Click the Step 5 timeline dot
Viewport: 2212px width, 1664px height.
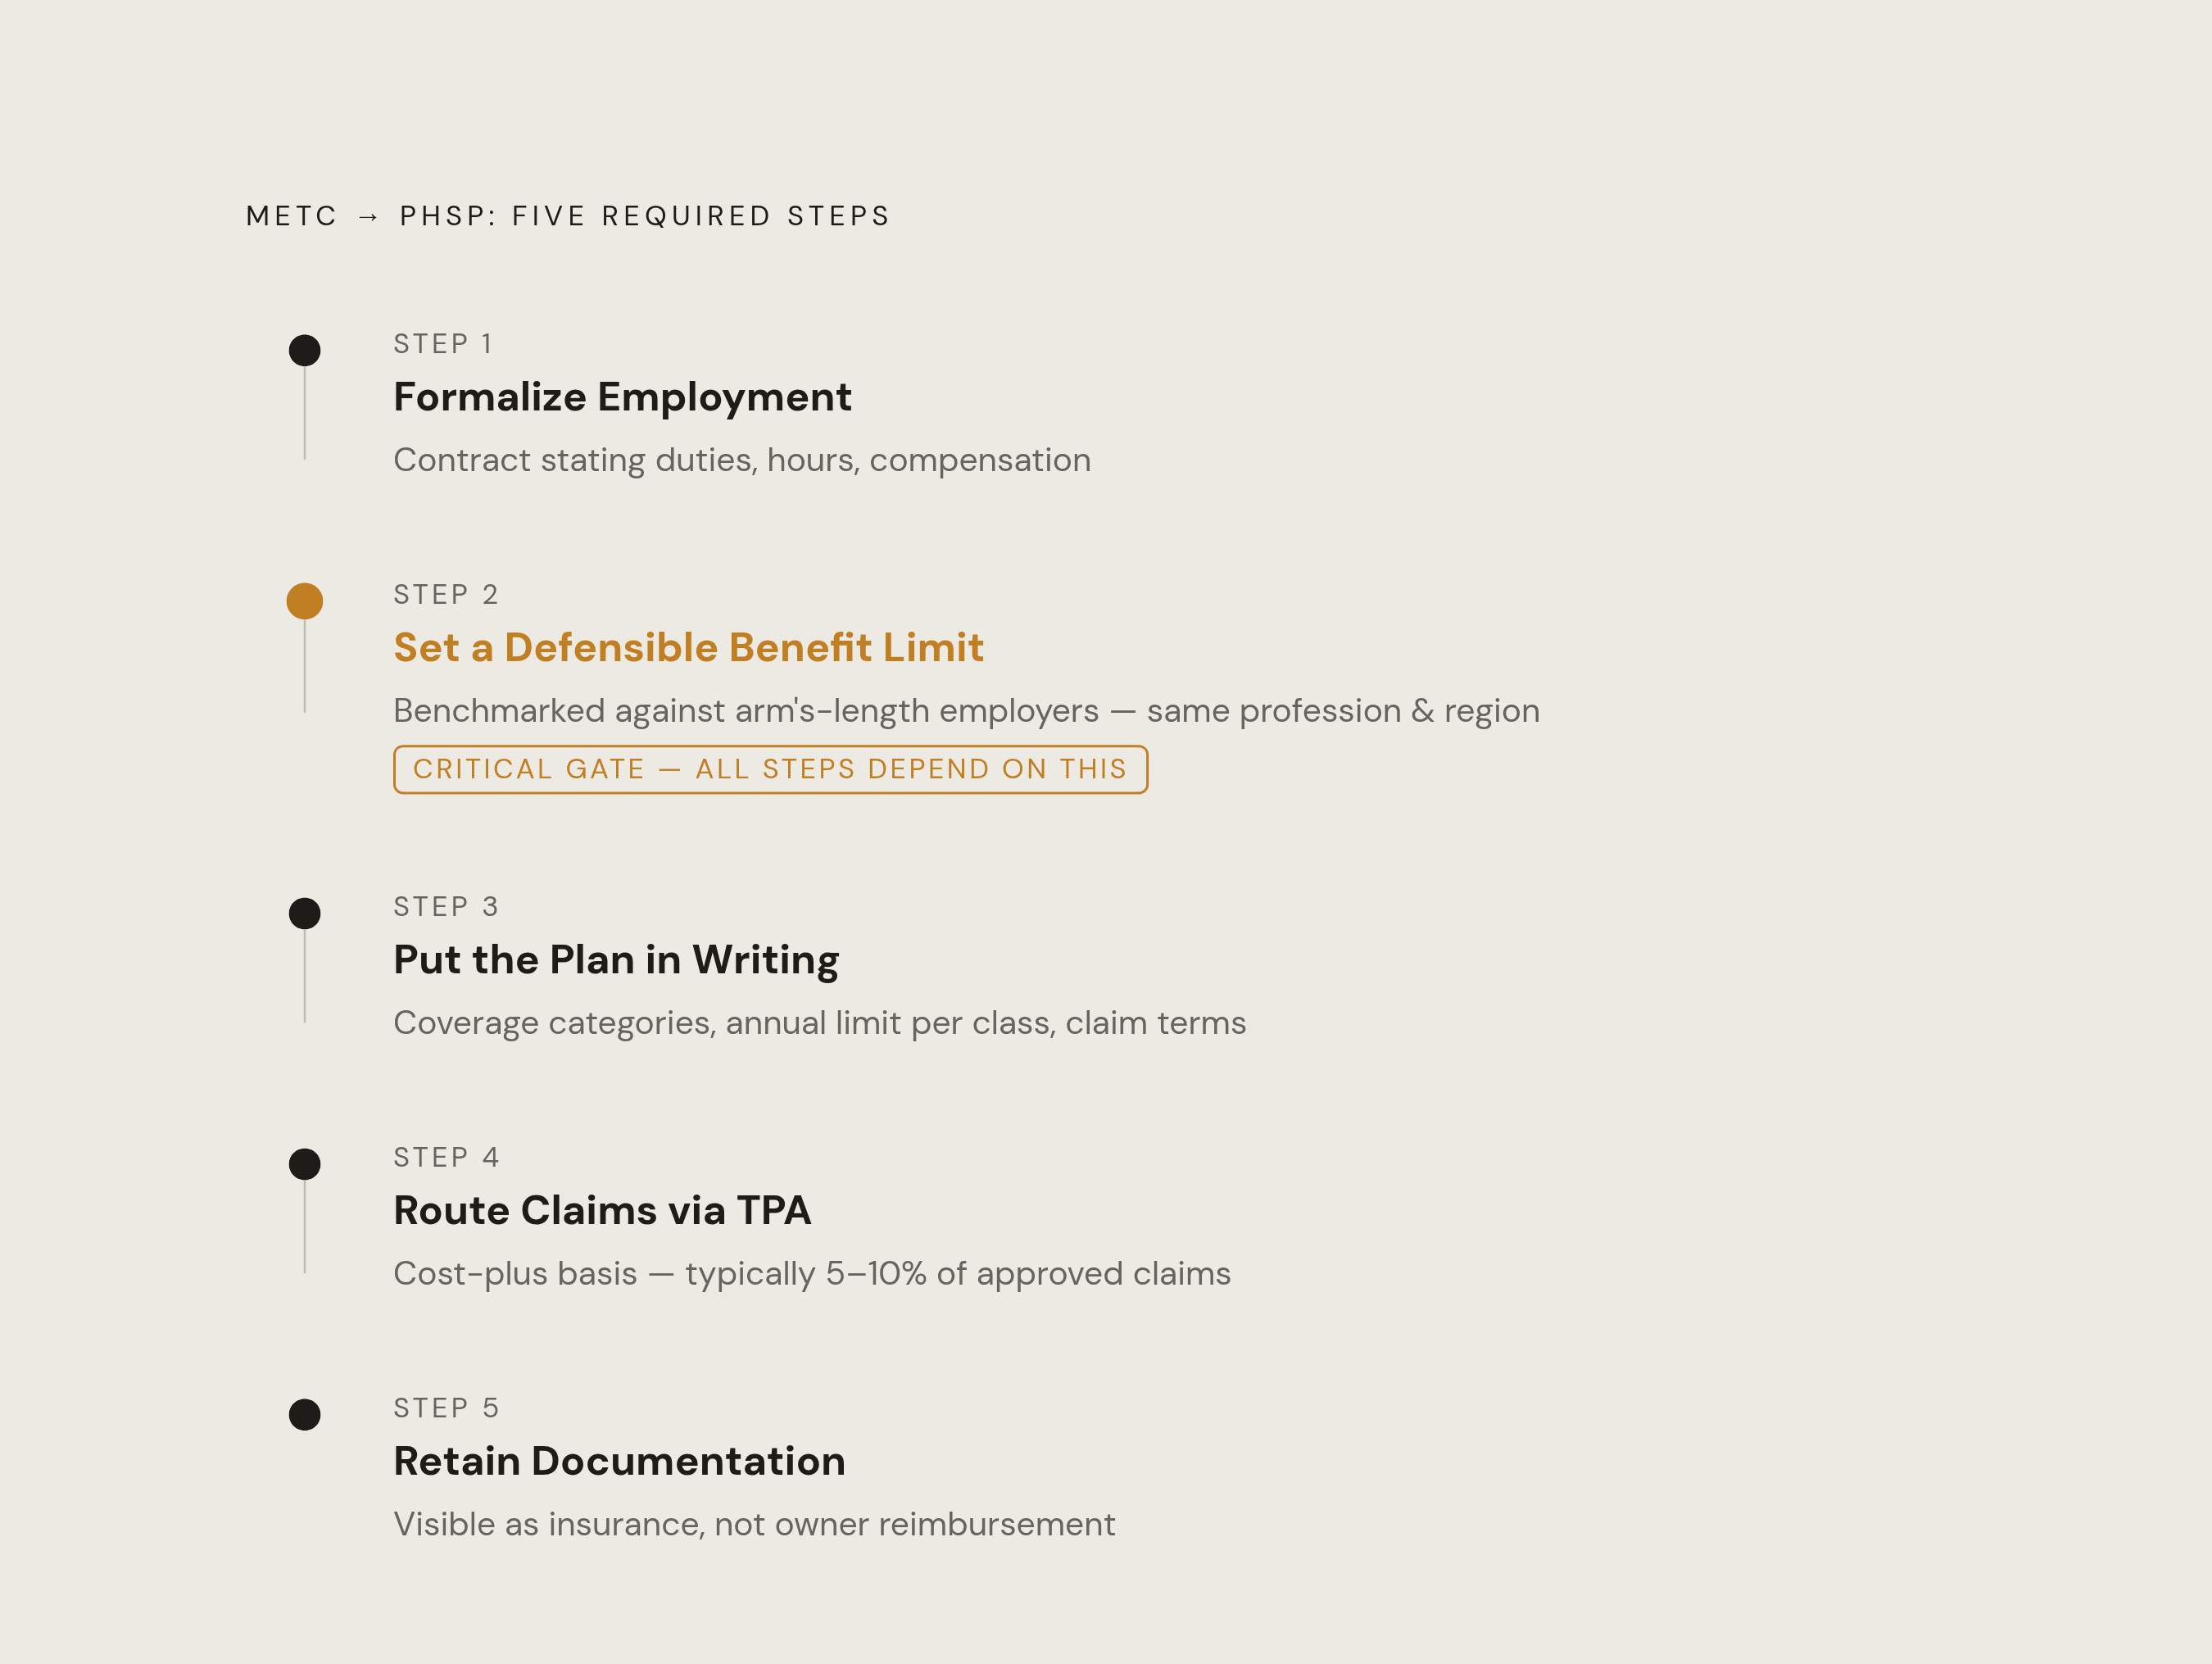[x=305, y=1414]
